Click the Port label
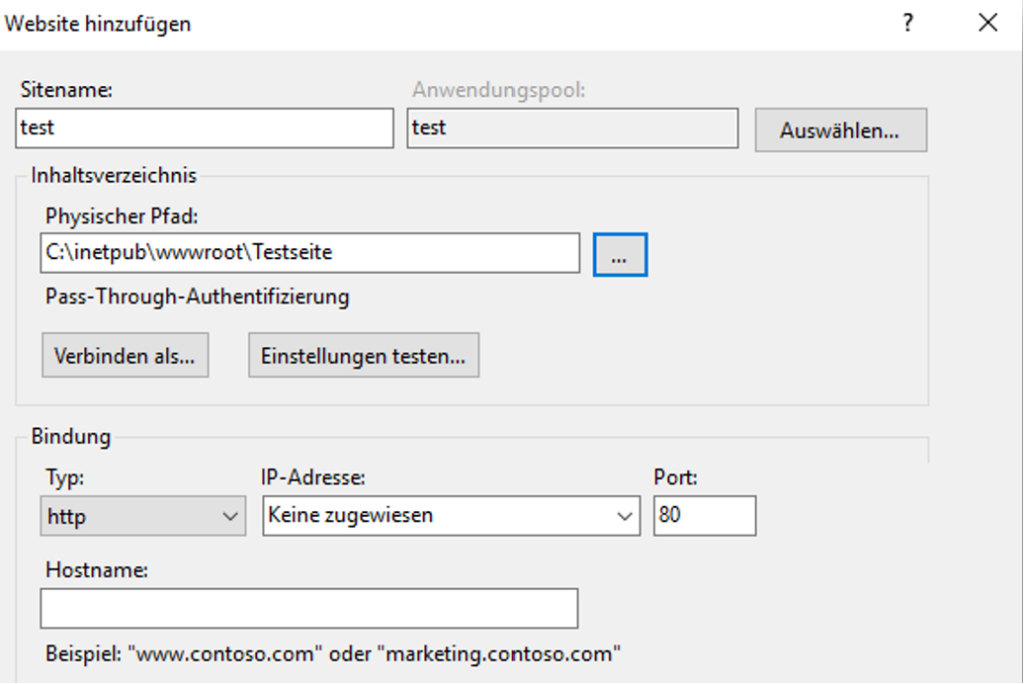This screenshot has width=1024, height=684. pyautogui.click(x=675, y=478)
